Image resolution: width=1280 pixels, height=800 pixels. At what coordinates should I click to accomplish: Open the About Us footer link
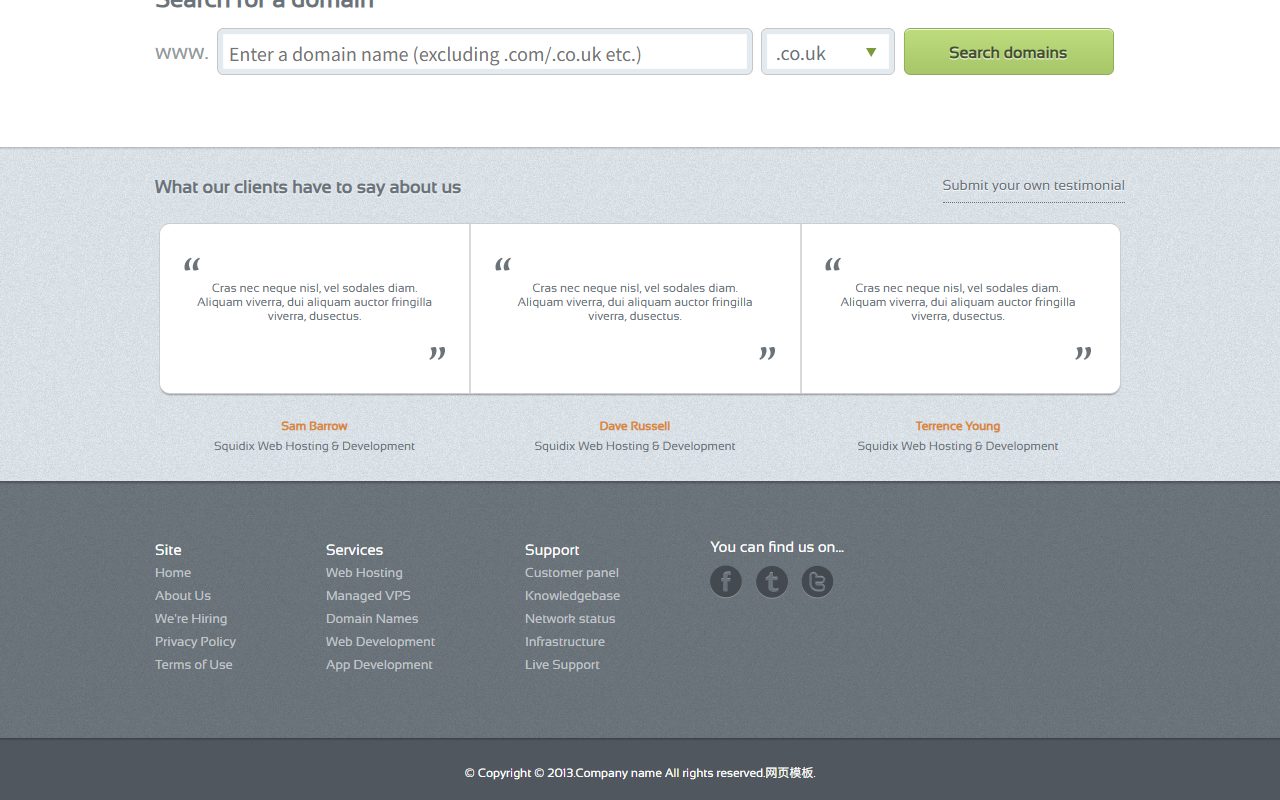183,596
